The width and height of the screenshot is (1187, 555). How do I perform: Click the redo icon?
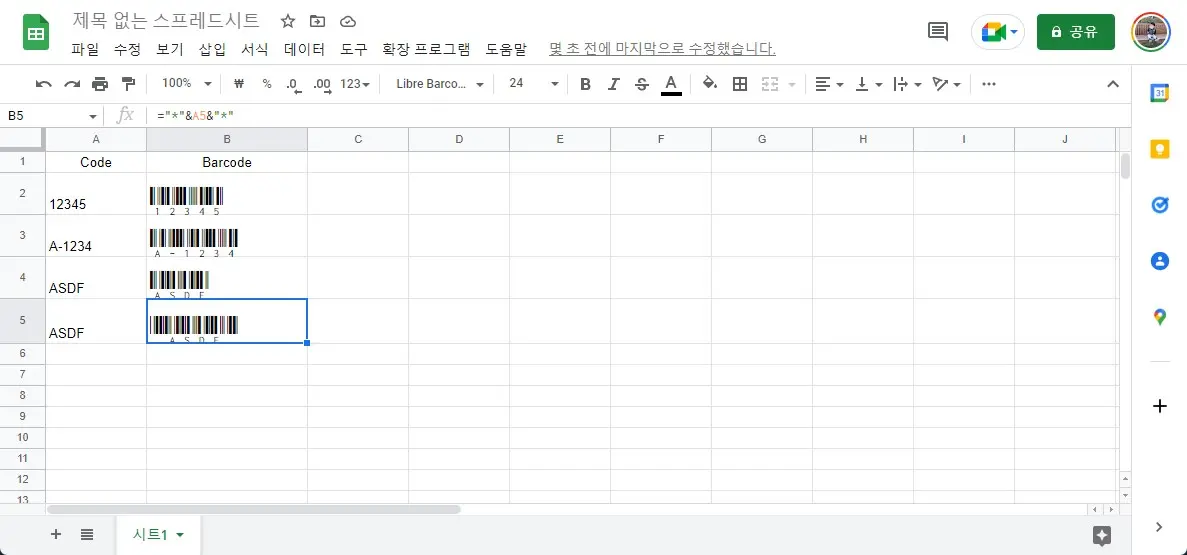click(72, 84)
